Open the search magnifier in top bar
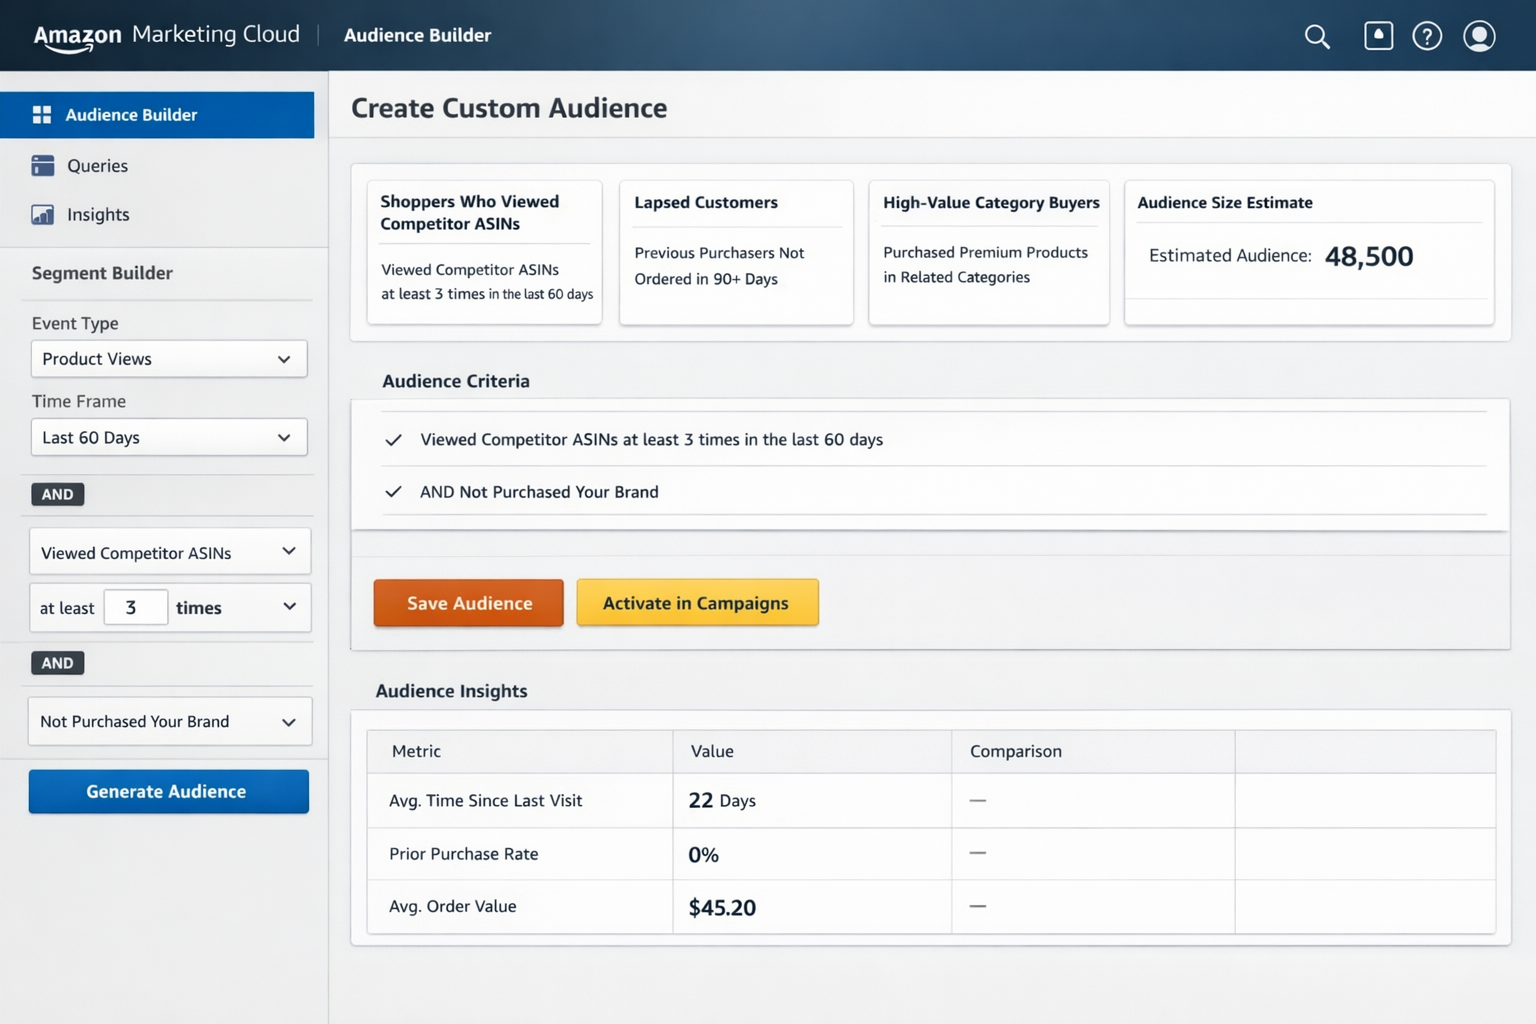The width and height of the screenshot is (1536, 1024). (1316, 36)
